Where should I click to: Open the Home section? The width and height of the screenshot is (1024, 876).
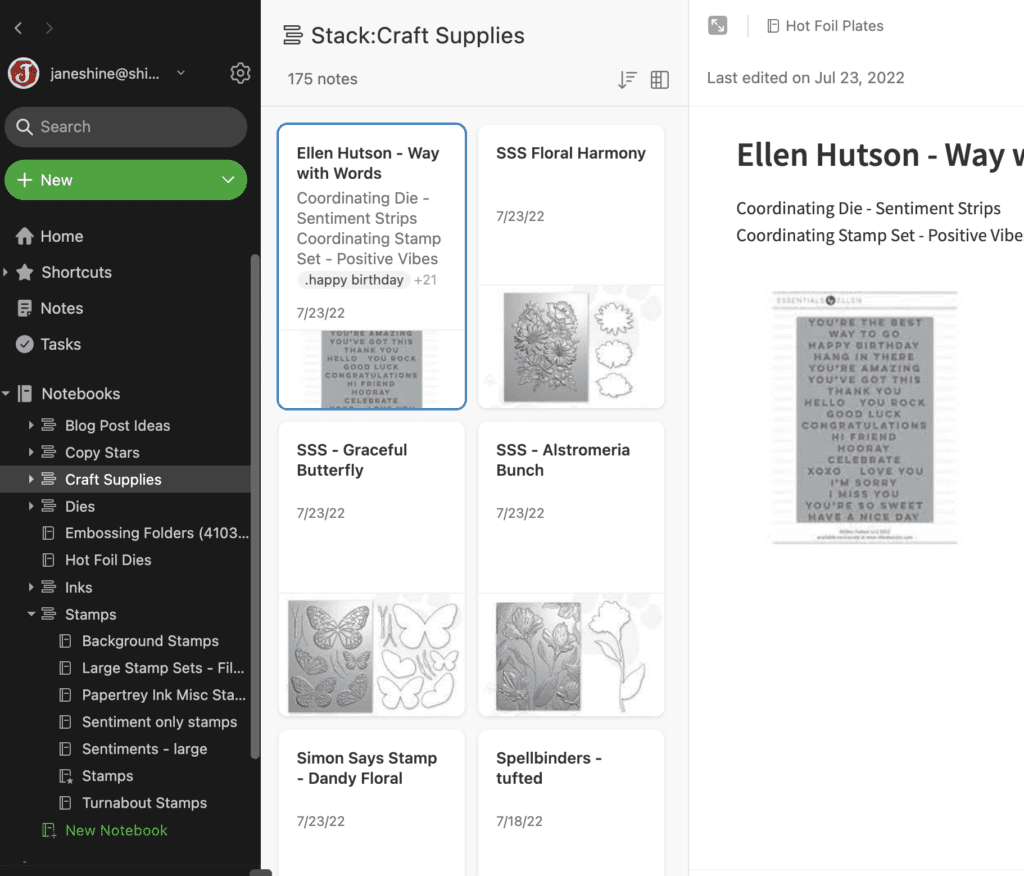point(61,236)
